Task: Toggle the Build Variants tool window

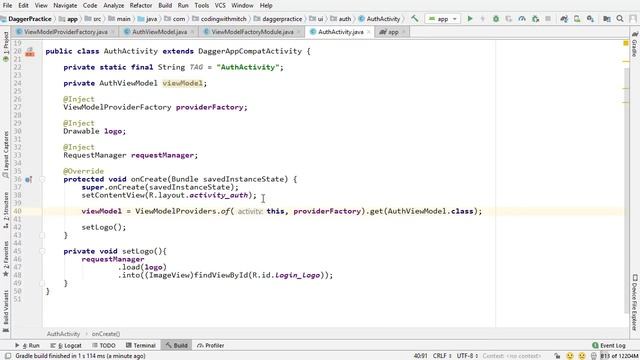Action: [6, 310]
